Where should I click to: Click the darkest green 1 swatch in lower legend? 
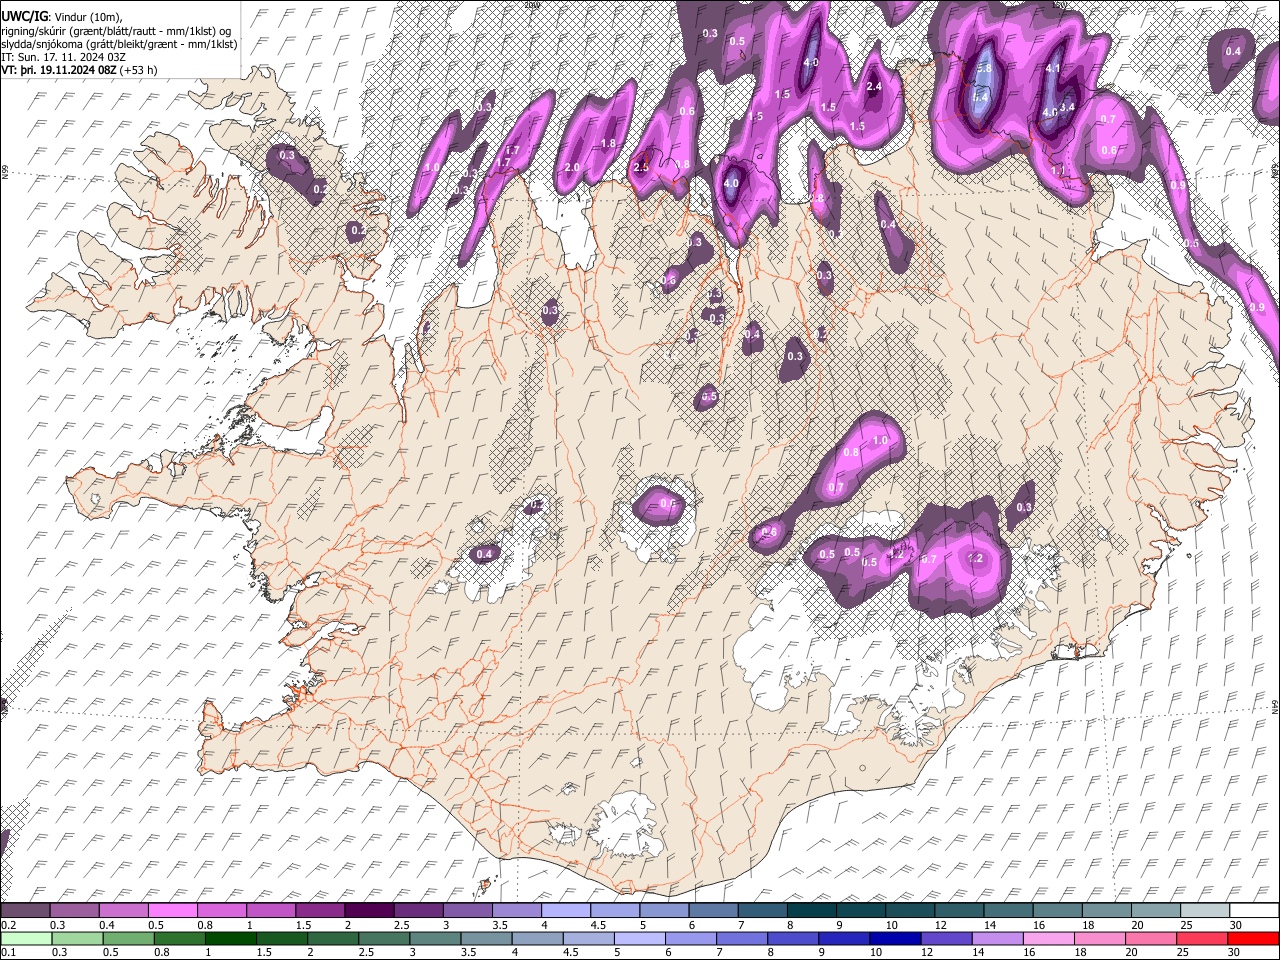click(x=230, y=937)
